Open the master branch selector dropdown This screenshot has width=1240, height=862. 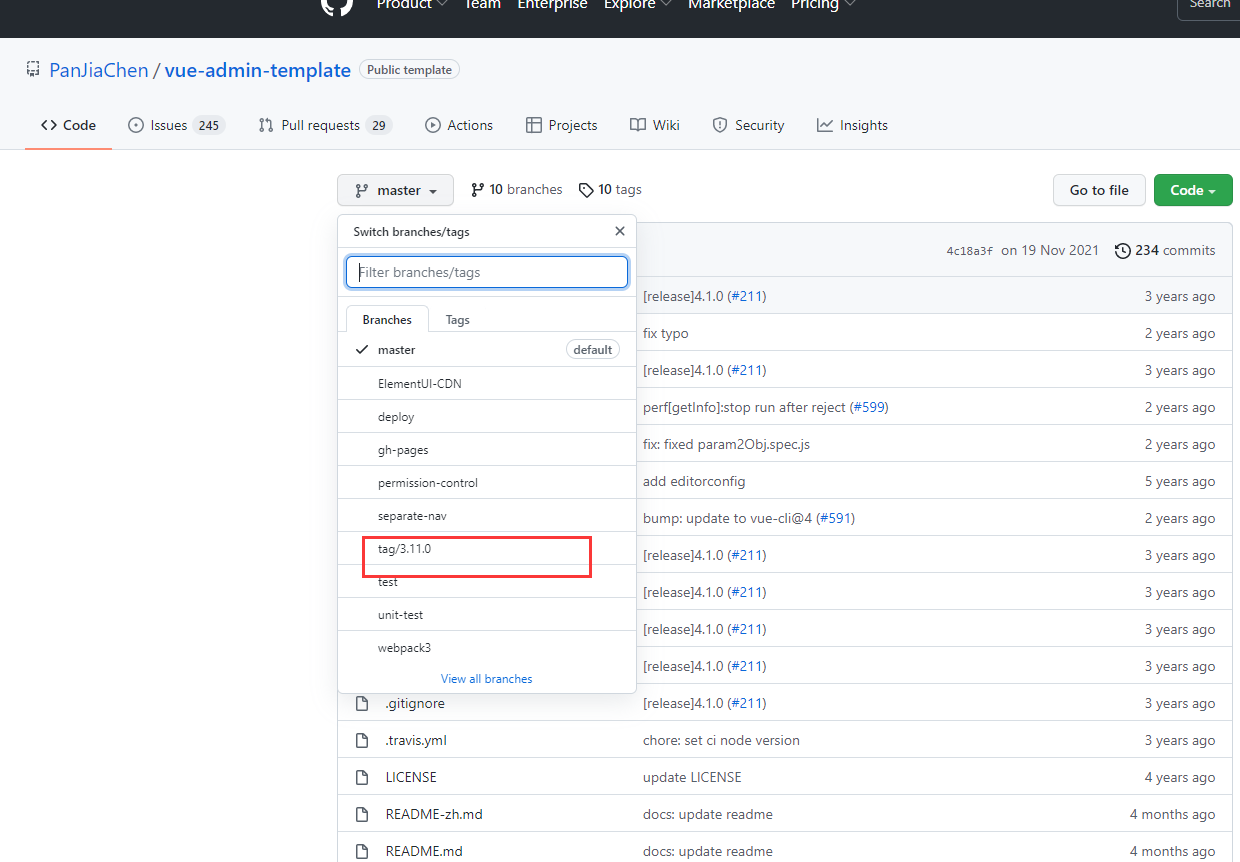click(x=395, y=189)
